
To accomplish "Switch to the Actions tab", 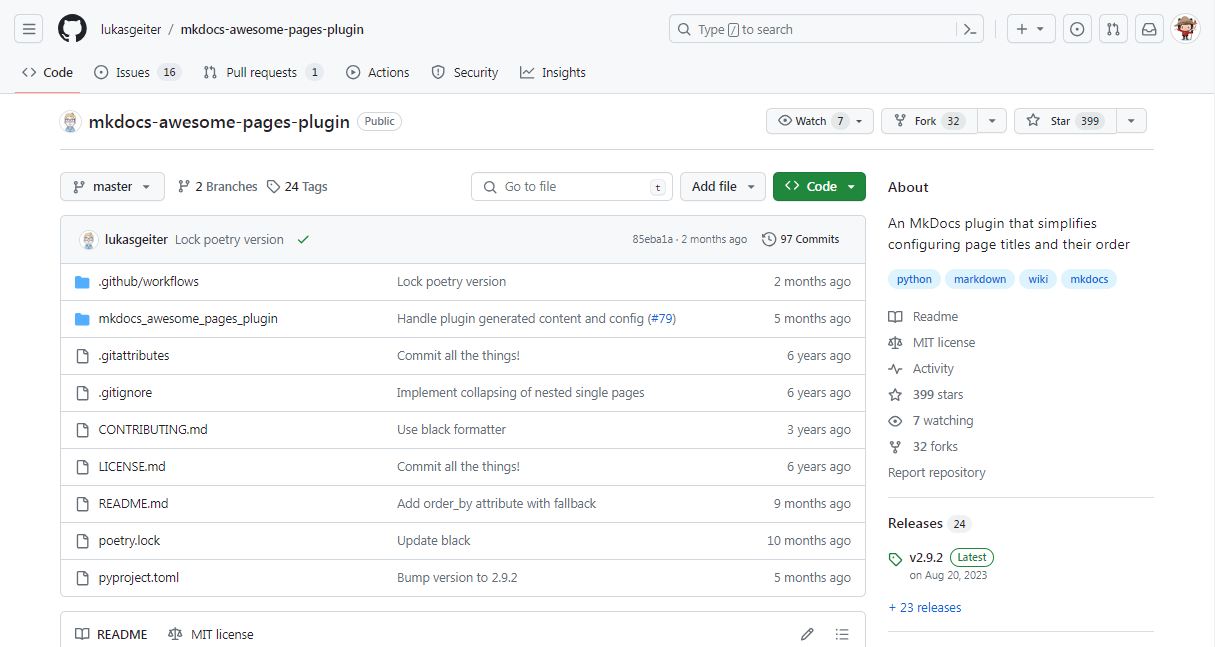I will click(378, 72).
